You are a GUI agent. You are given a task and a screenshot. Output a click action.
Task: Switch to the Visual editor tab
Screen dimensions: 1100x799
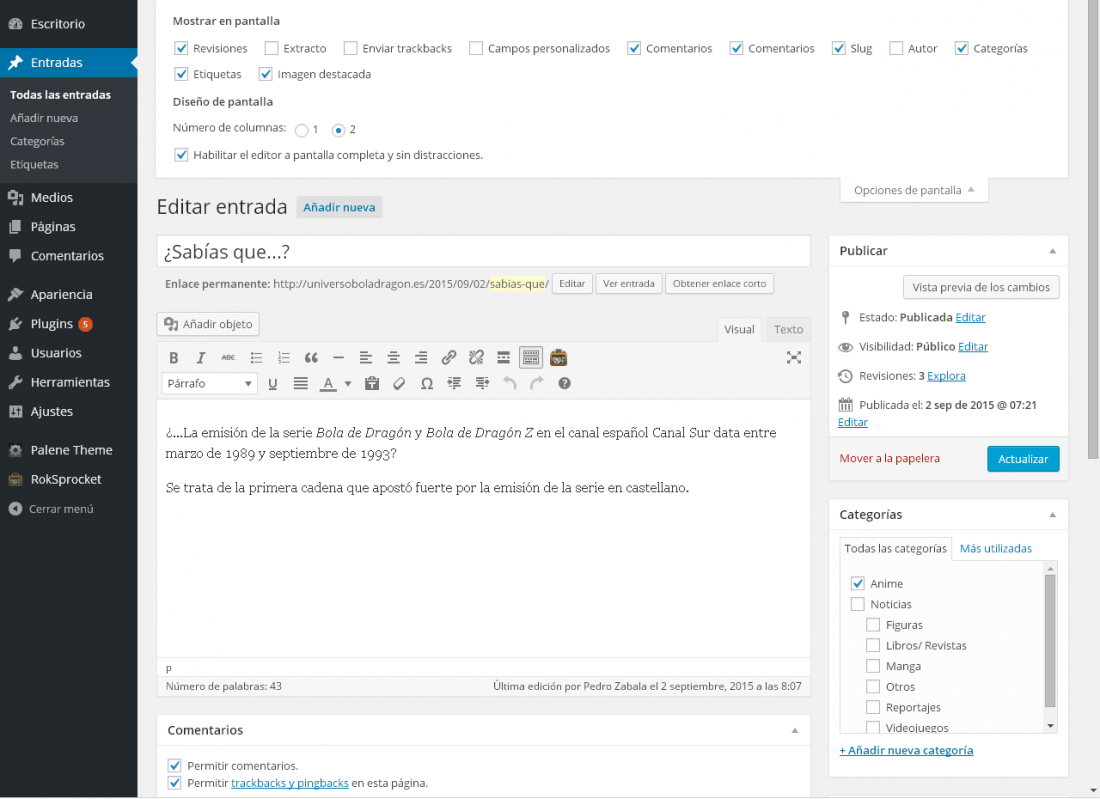pyautogui.click(x=739, y=330)
